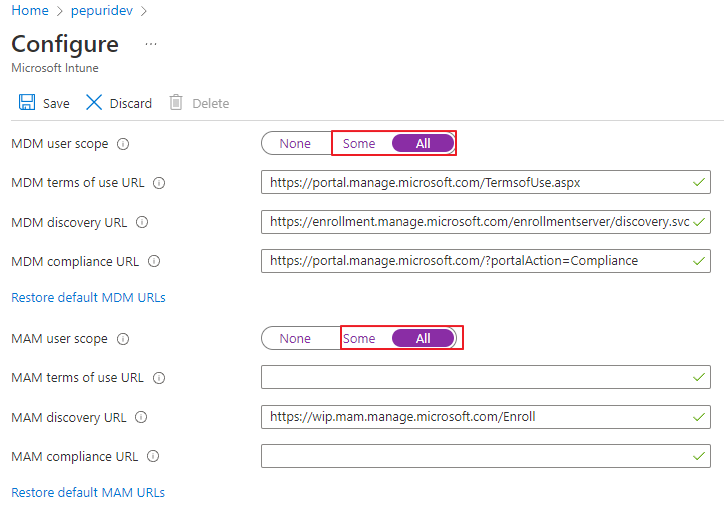This screenshot has width=724, height=509.
Task: Set MDM user scope to Some
Action: point(359,144)
